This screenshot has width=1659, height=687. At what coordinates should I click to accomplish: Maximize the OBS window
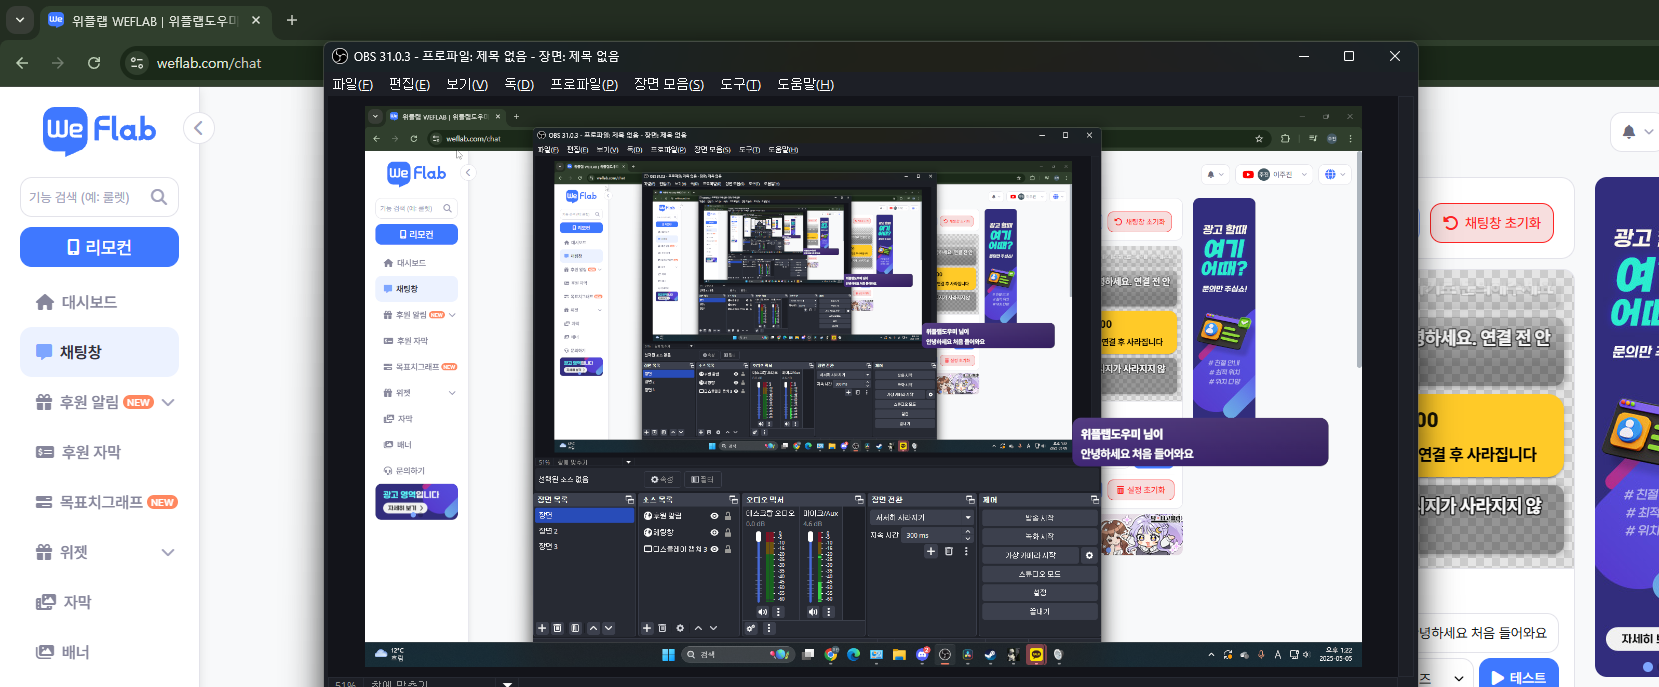1349,56
